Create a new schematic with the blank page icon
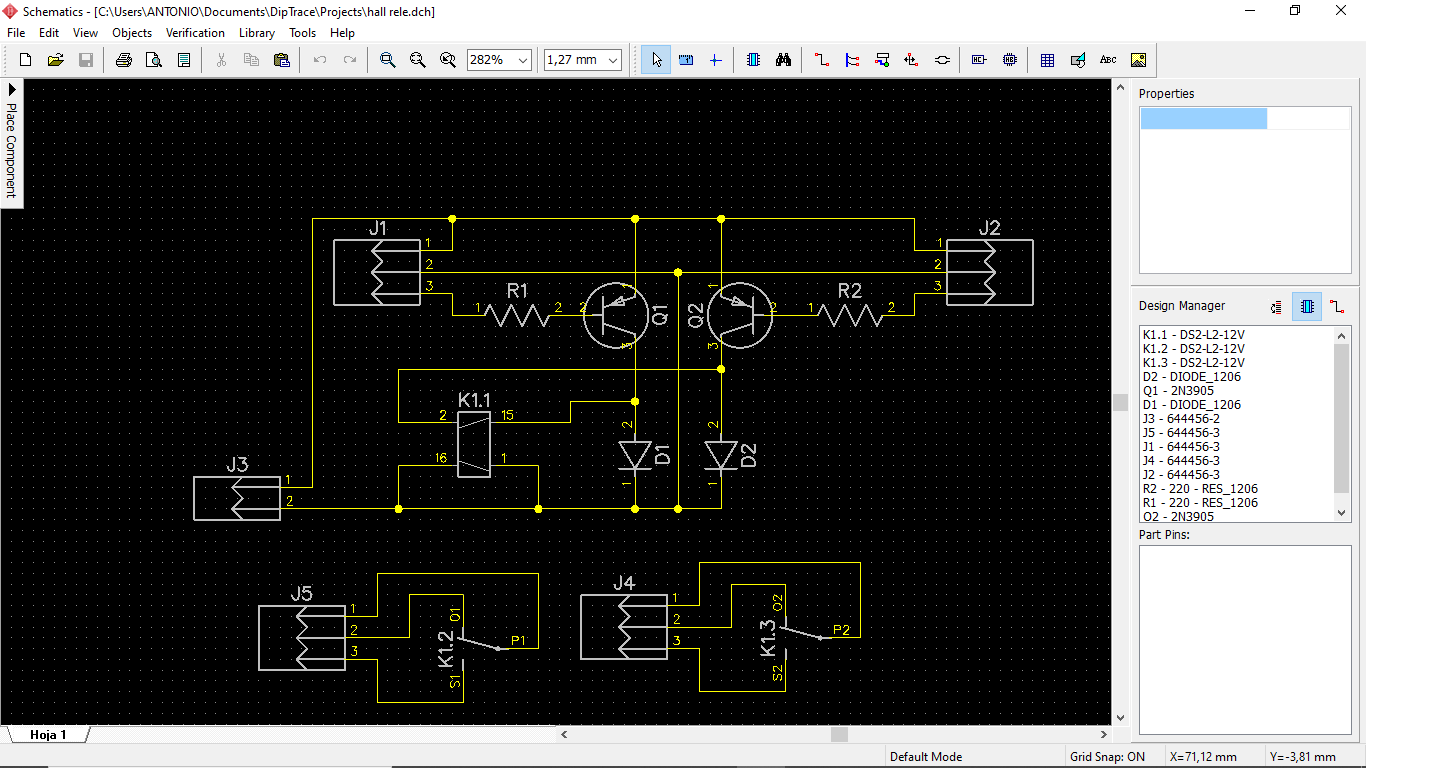 [x=26, y=60]
